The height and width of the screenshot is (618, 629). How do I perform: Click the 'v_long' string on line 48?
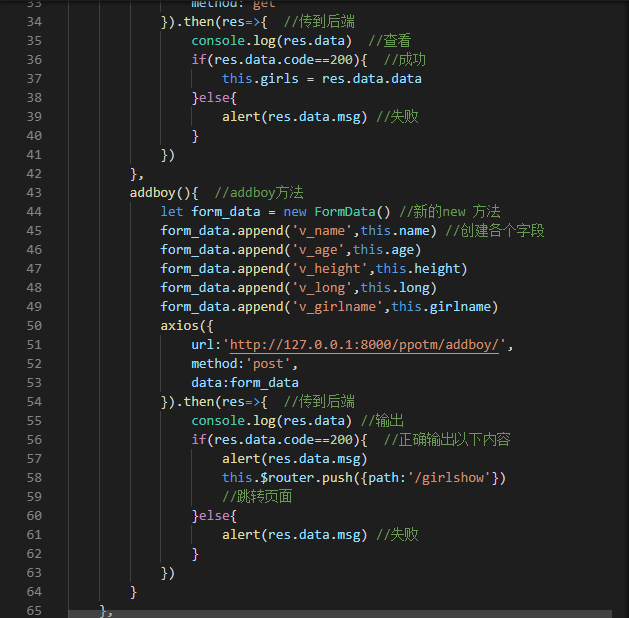pyautogui.click(x=322, y=288)
